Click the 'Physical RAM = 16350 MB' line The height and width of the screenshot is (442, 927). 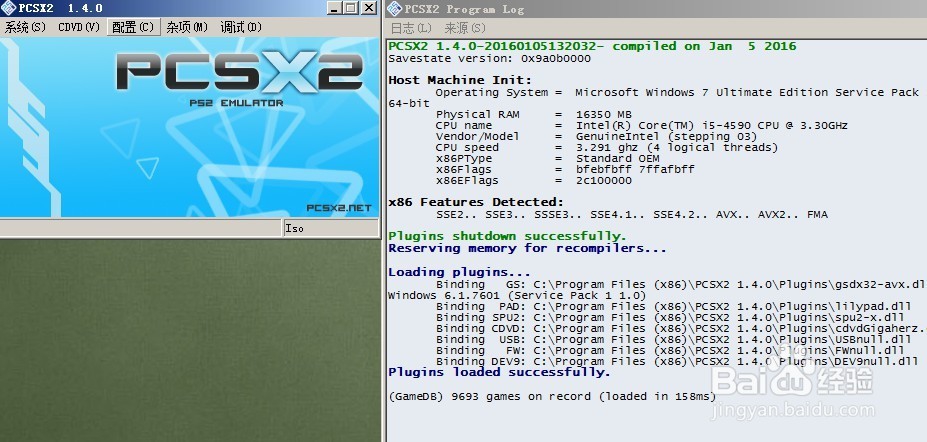(x=533, y=114)
